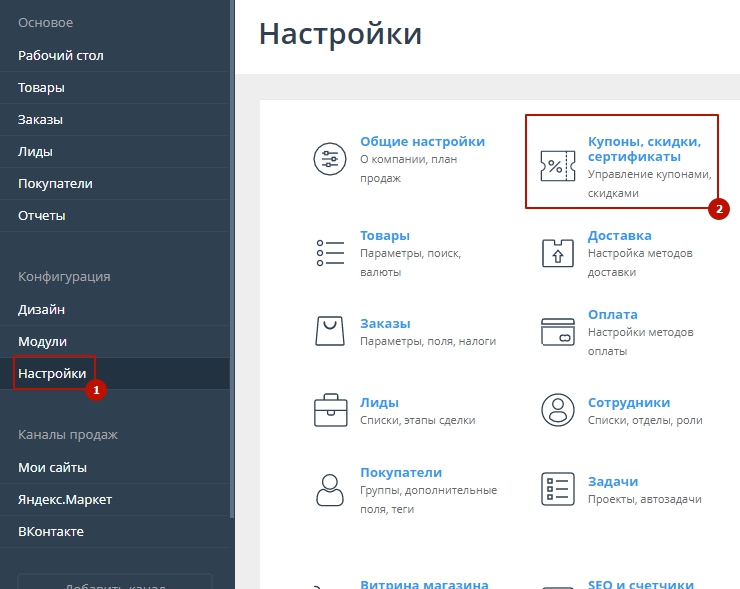The image size is (740, 589).
Task: Open the Модули sidebar item
Action: pos(43,342)
